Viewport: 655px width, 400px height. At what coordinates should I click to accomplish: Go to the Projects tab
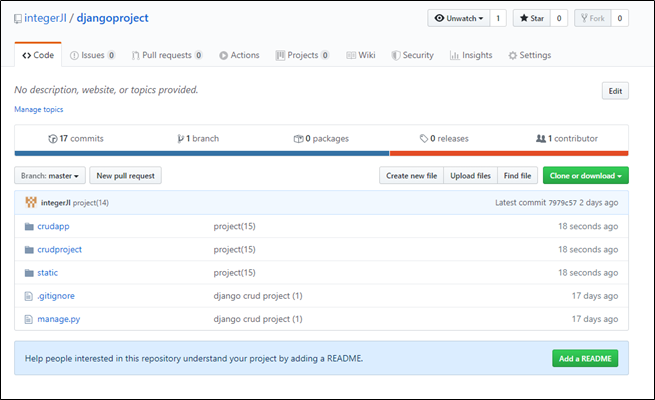click(x=302, y=55)
